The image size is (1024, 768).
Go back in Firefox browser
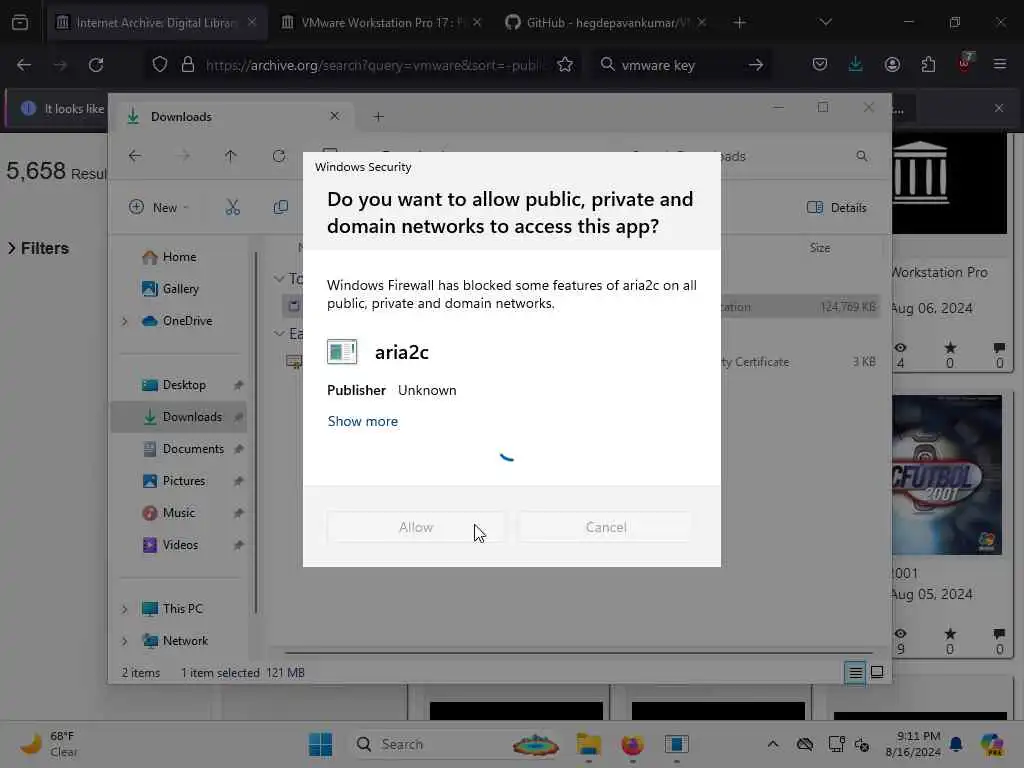pyautogui.click(x=24, y=65)
